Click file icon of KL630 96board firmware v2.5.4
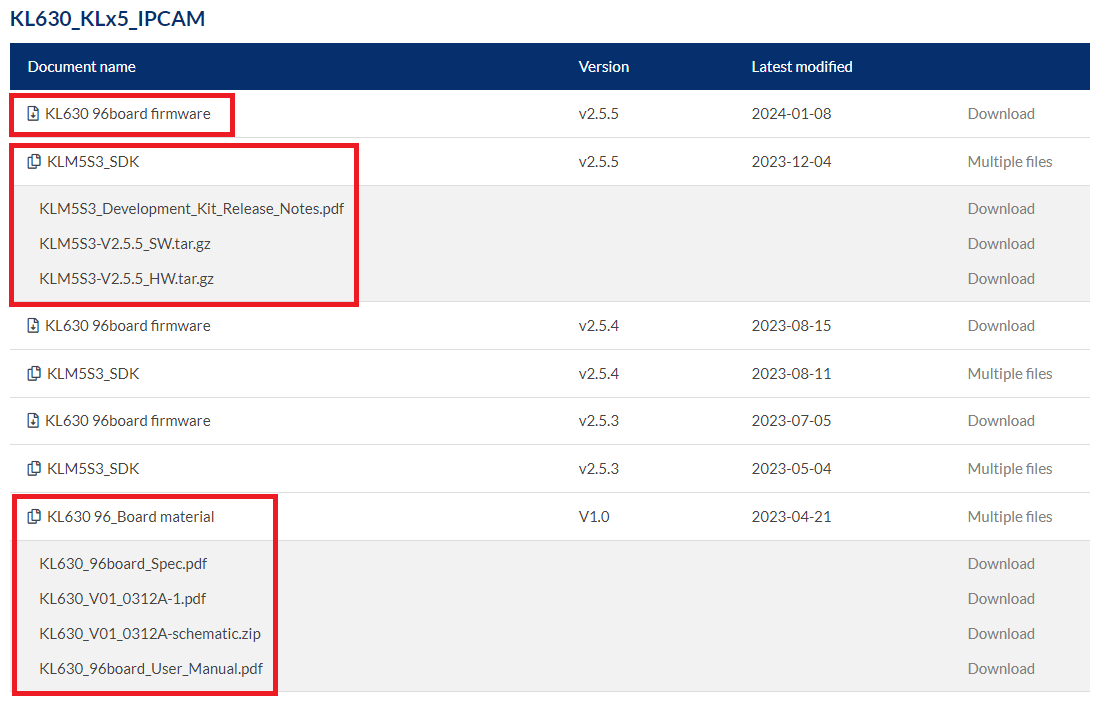This screenshot has width=1101, height=711. 33,326
